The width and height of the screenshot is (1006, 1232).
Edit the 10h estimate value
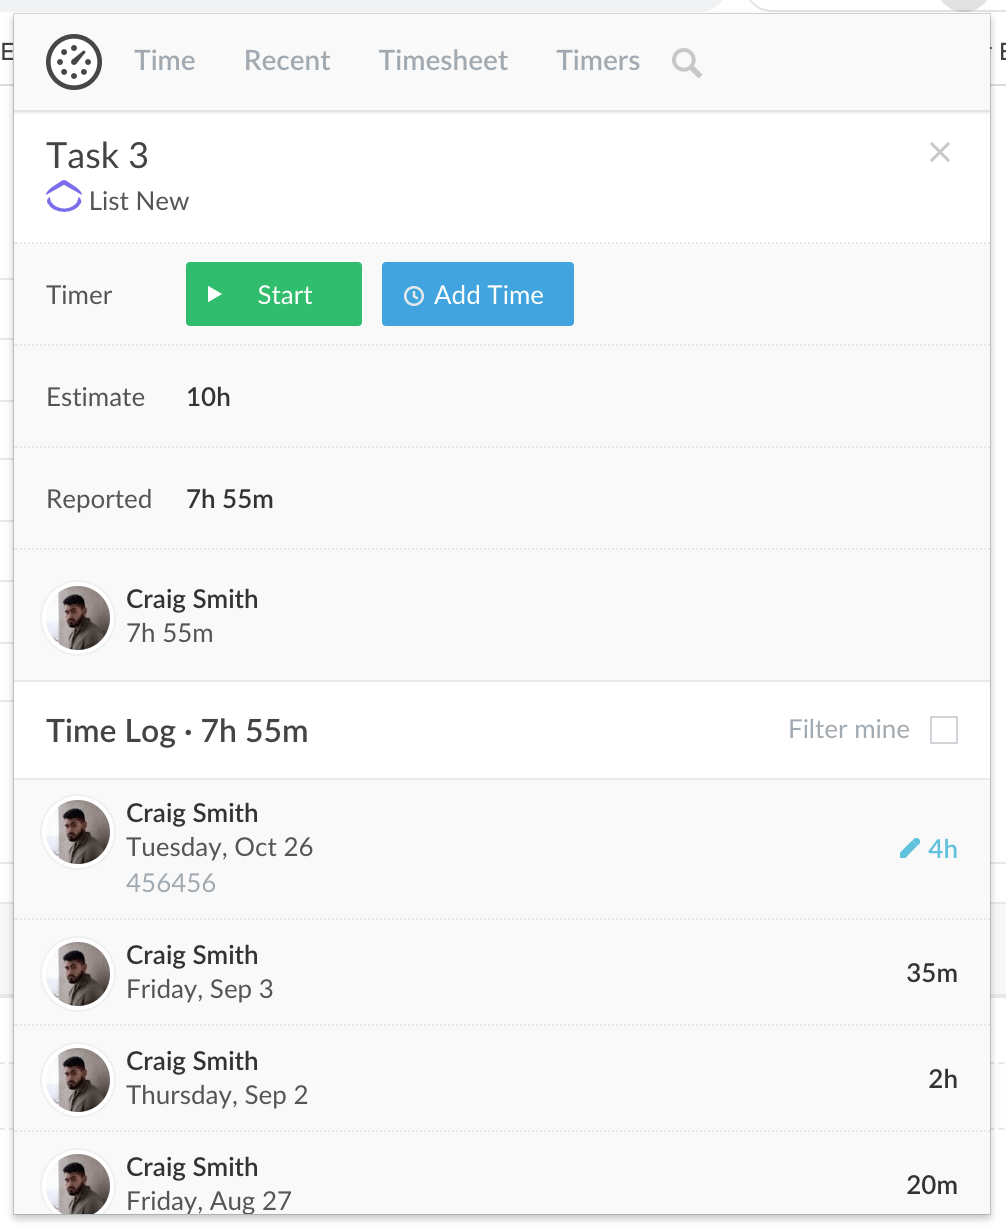tap(209, 397)
